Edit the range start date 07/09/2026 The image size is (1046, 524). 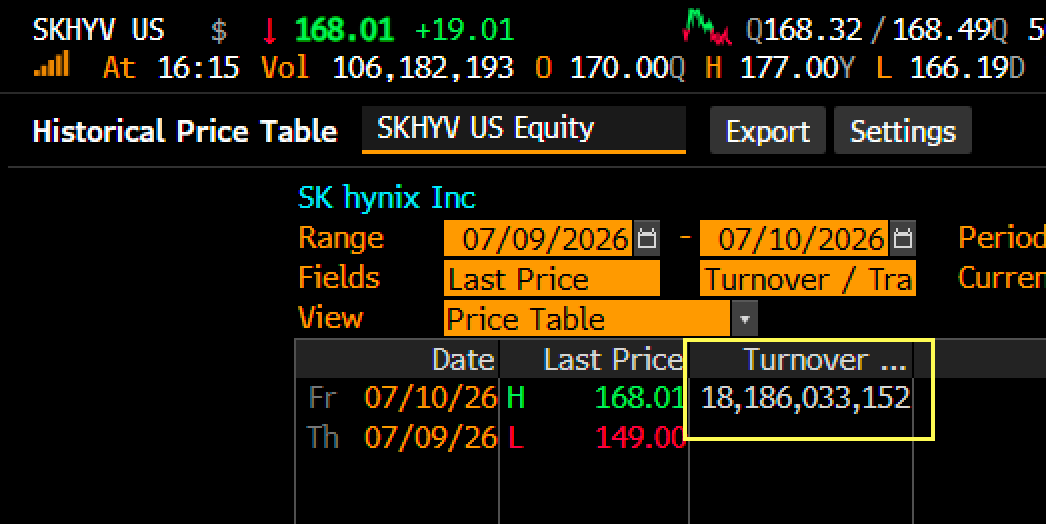[x=538, y=238]
